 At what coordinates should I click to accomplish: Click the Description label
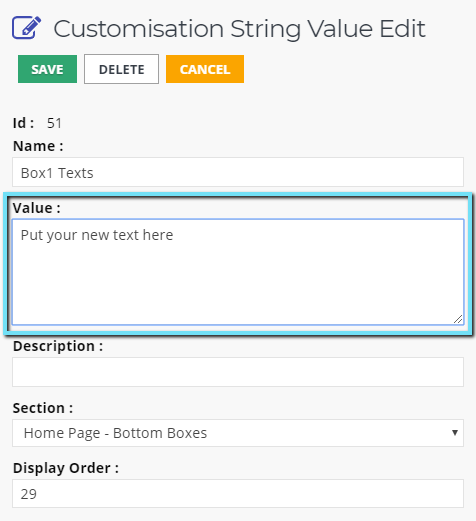58,346
